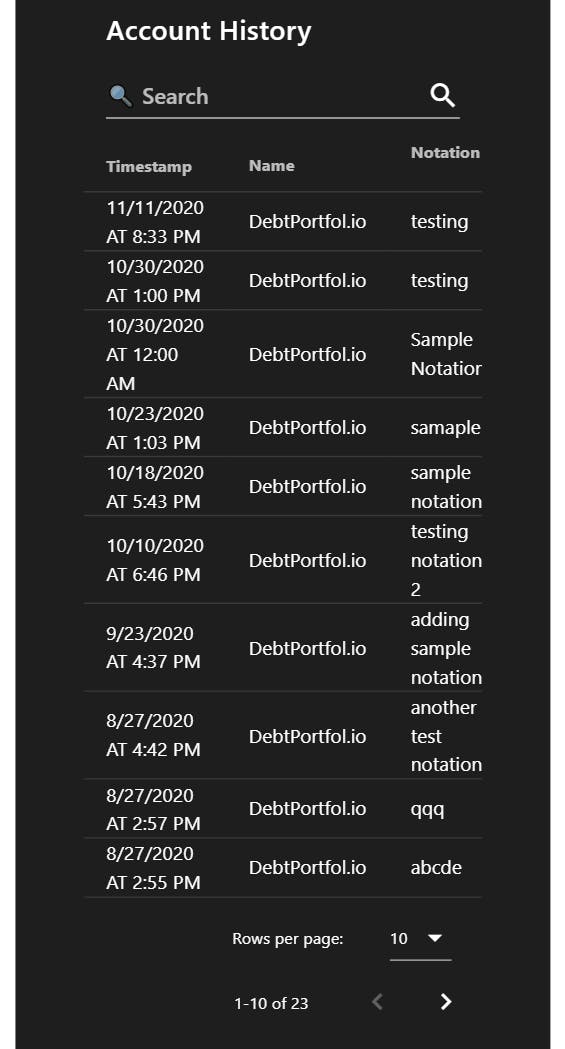Click DebtPortfol.io in 10/18/2020 row

pyautogui.click(x=308, y=486)
